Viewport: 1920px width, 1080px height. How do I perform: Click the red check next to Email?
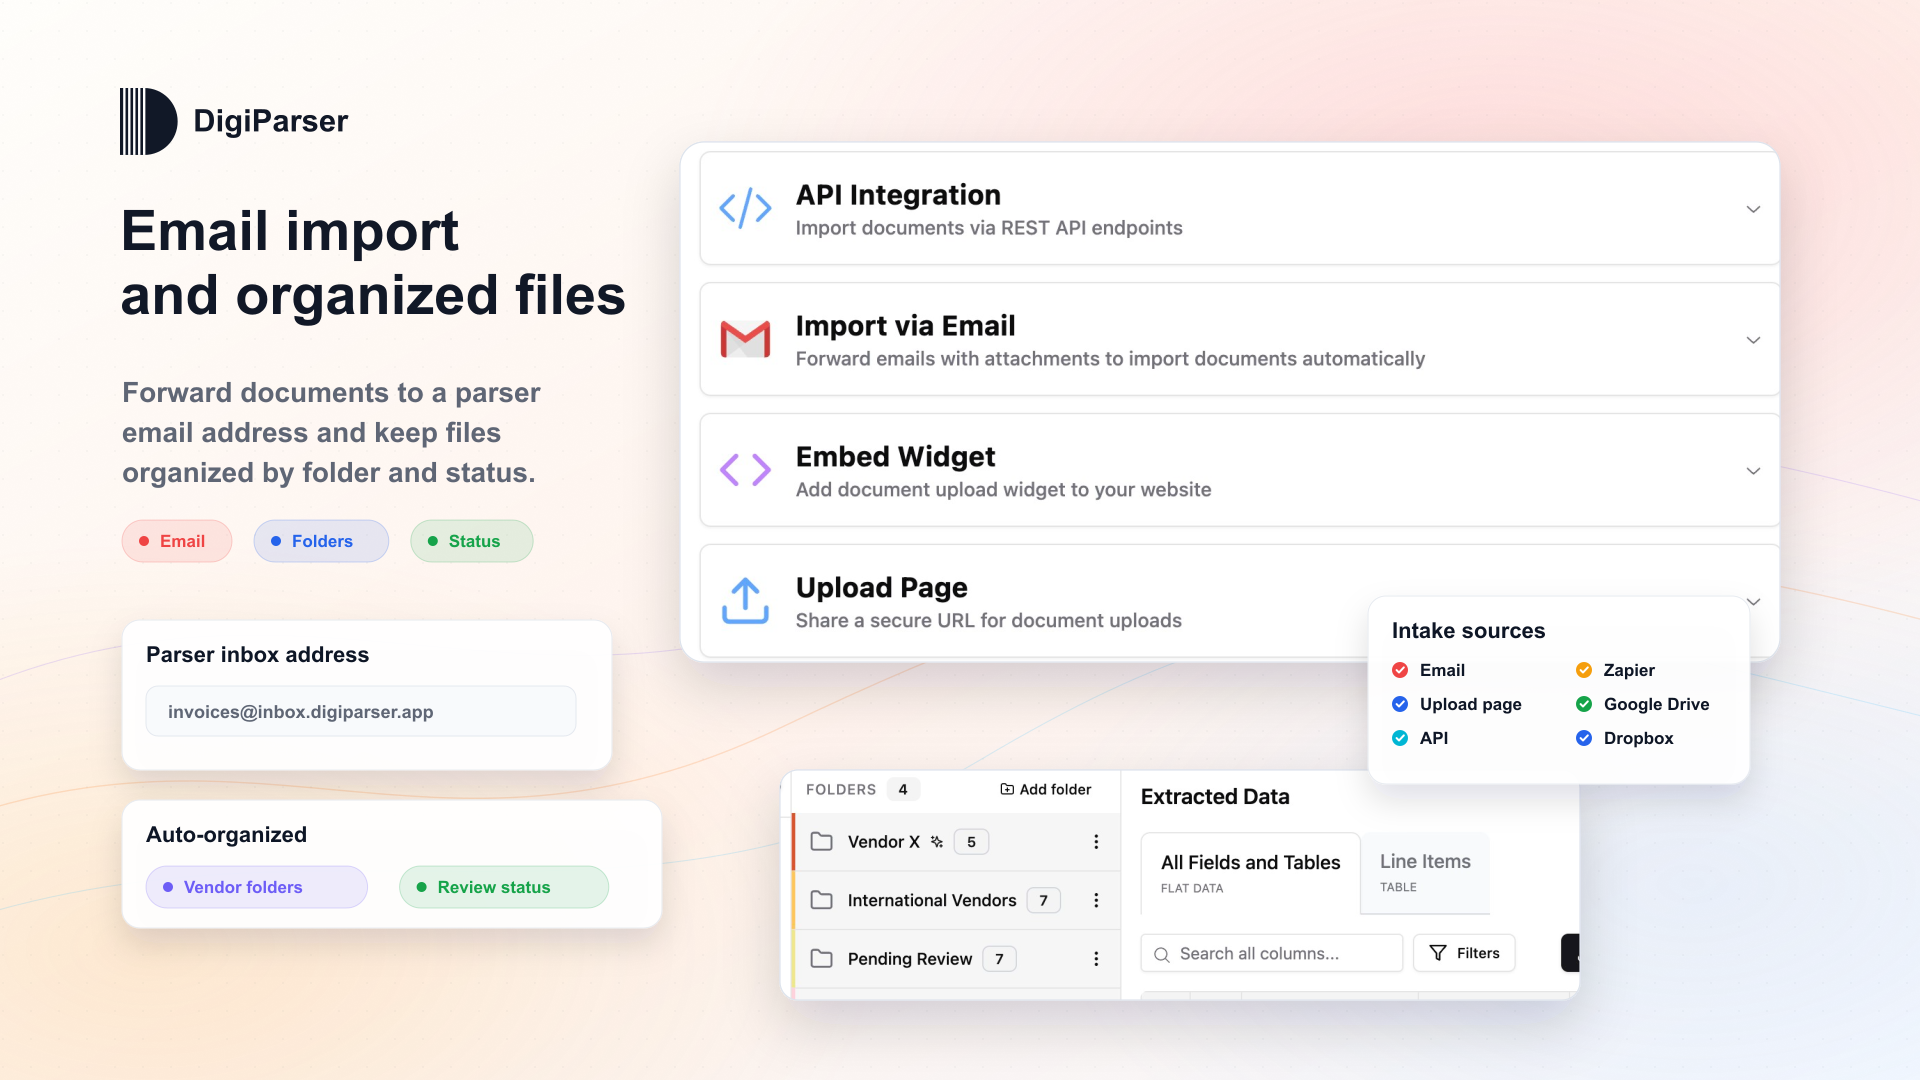[x=1400, y=670]
